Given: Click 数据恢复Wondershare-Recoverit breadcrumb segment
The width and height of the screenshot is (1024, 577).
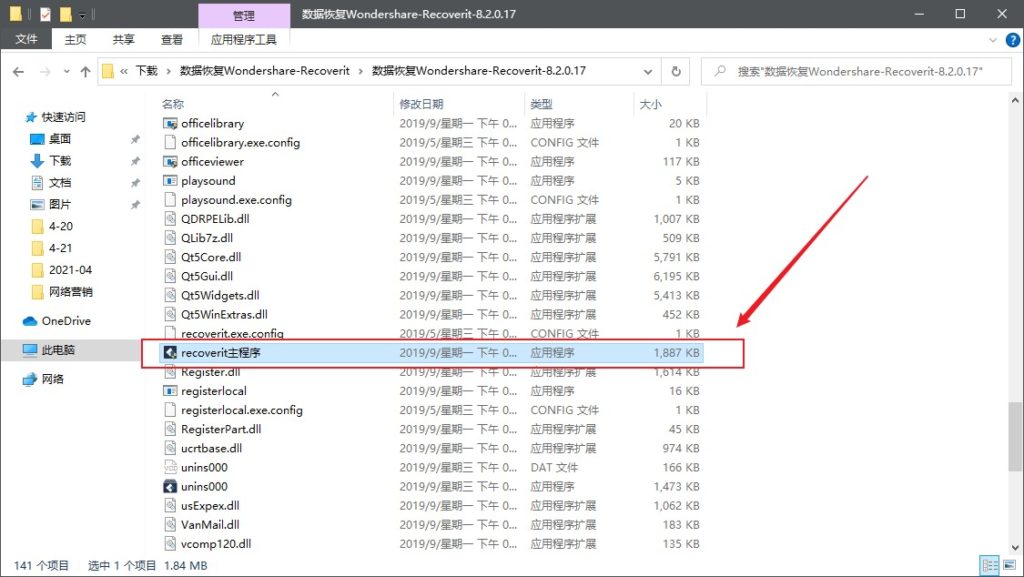Looking at the screenshot, I should [x=264, y=71].
